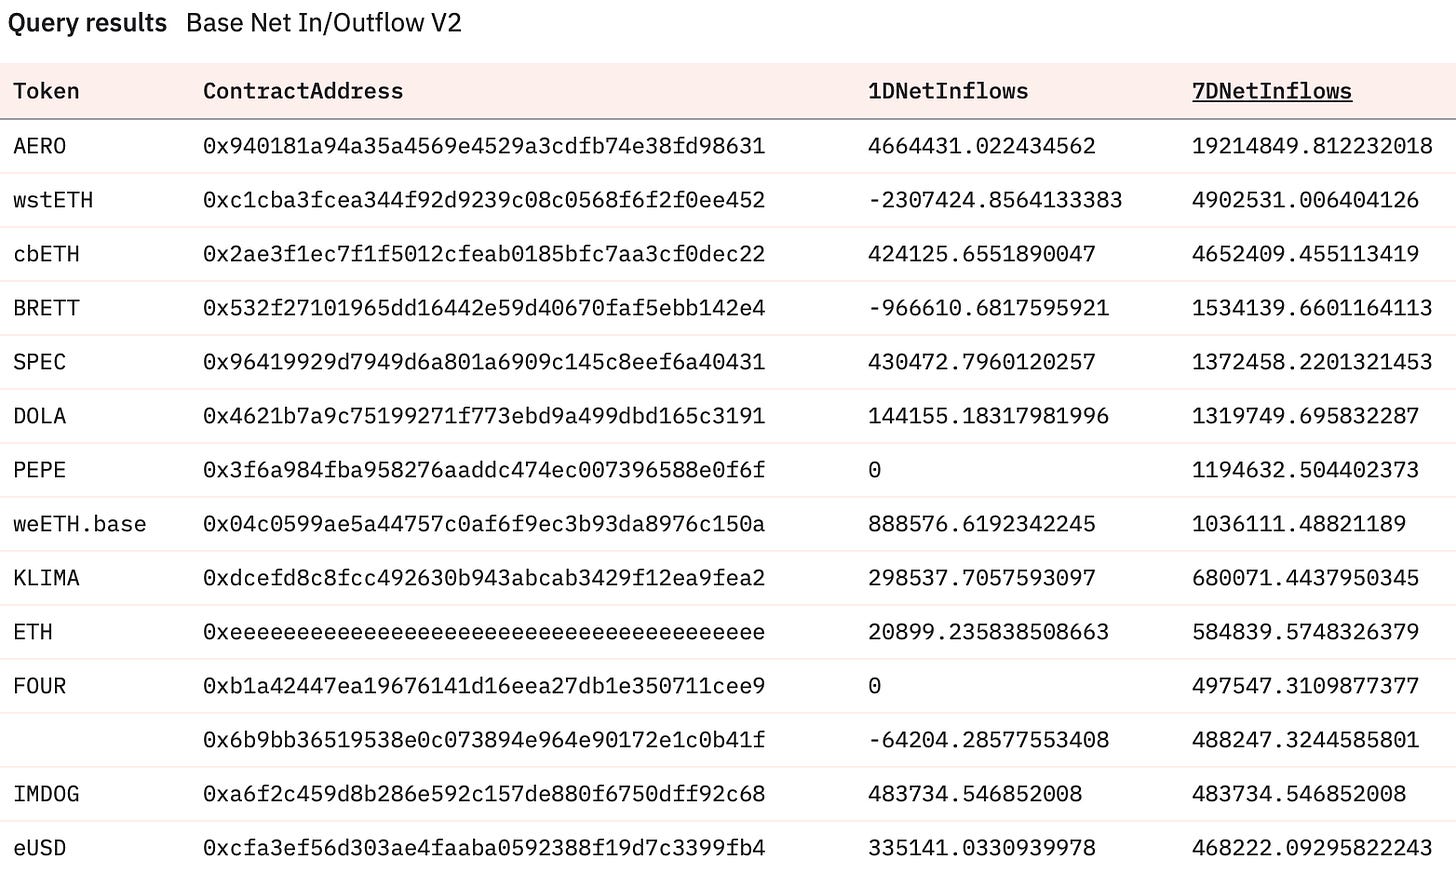
Task: Click the IMDOG contract address
Action: point(484,794)
